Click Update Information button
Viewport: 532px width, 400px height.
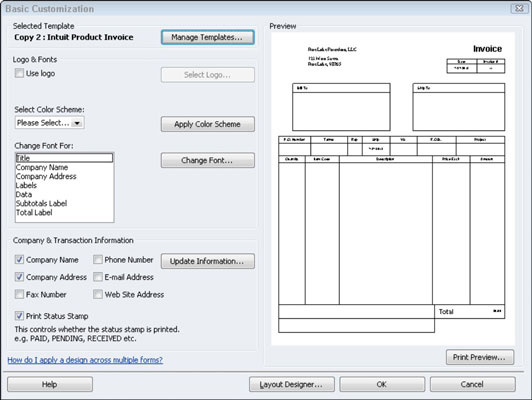[208, 261]
